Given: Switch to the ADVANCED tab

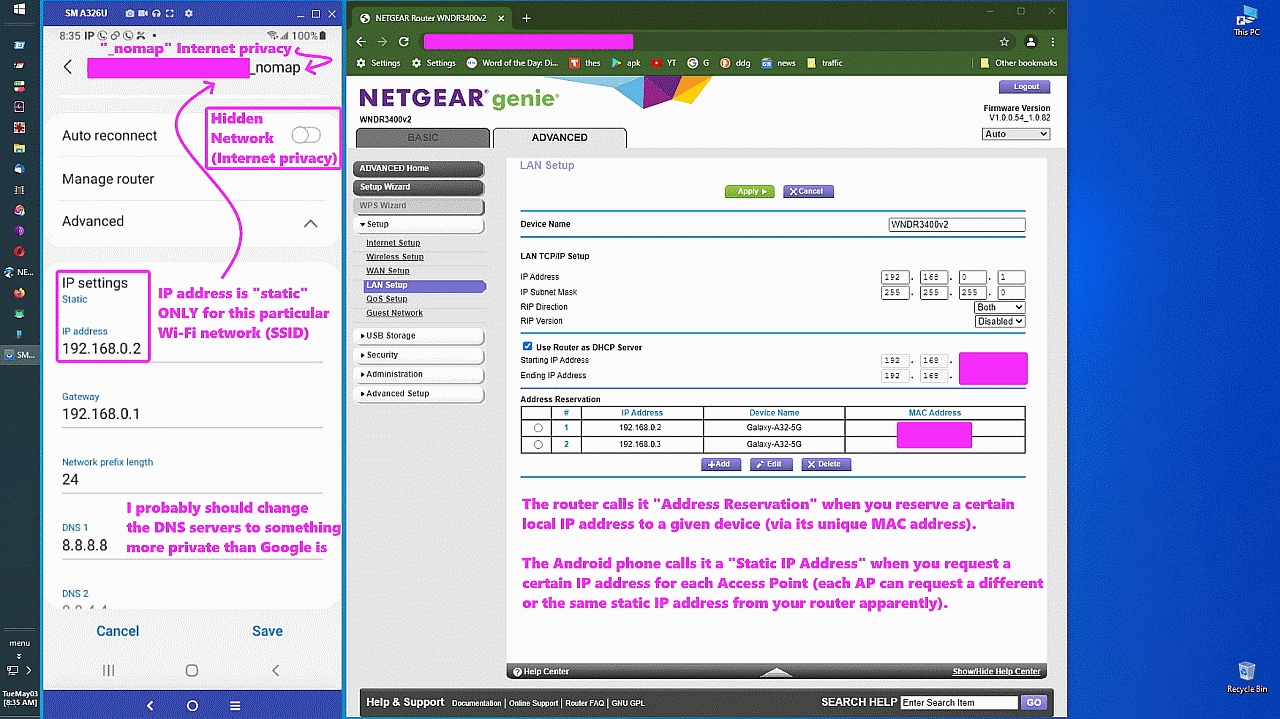Looking at the screenshot, I should coord(560,138).
